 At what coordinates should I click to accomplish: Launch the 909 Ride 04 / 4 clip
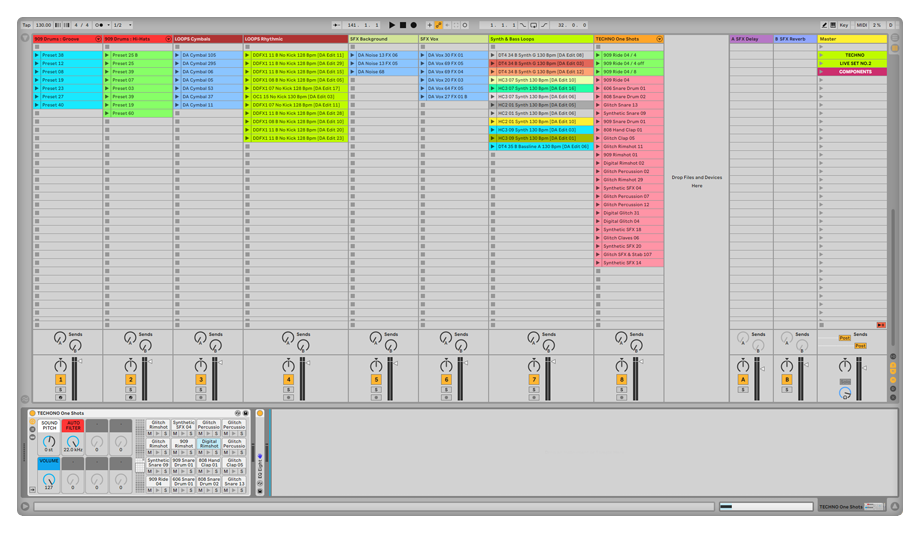[598, 55]
